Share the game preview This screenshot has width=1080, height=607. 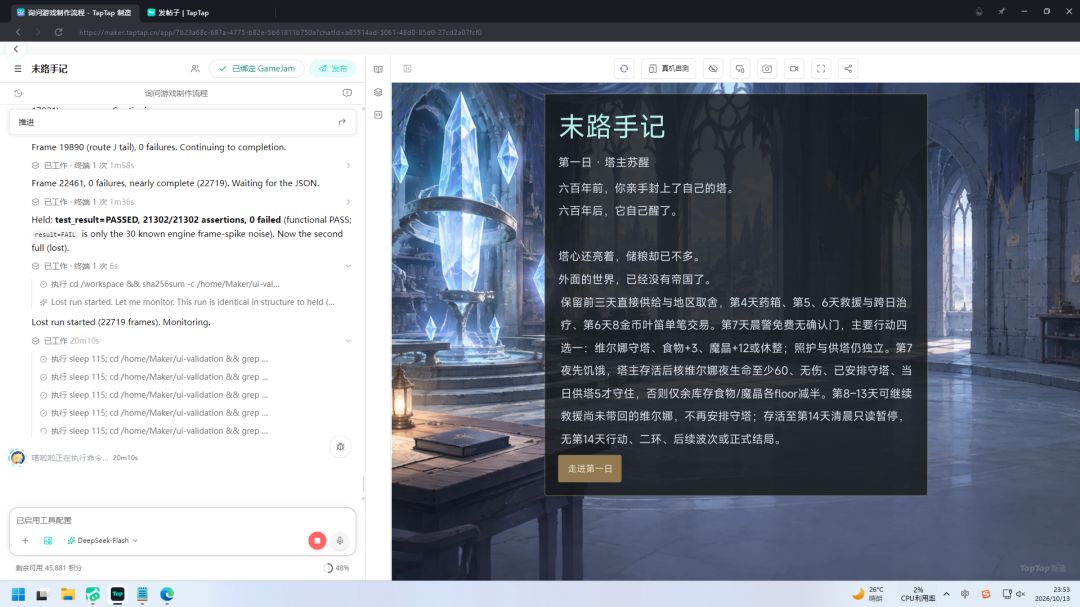pos(849,69)
